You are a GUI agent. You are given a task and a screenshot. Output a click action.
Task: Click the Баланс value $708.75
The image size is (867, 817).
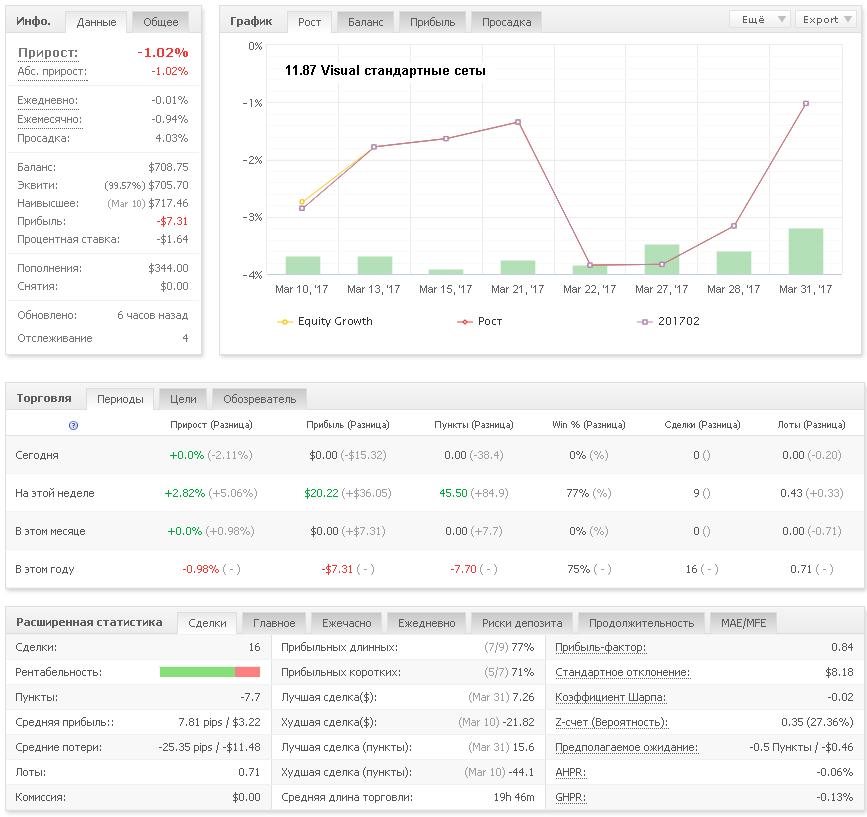(x=168, y=167)
